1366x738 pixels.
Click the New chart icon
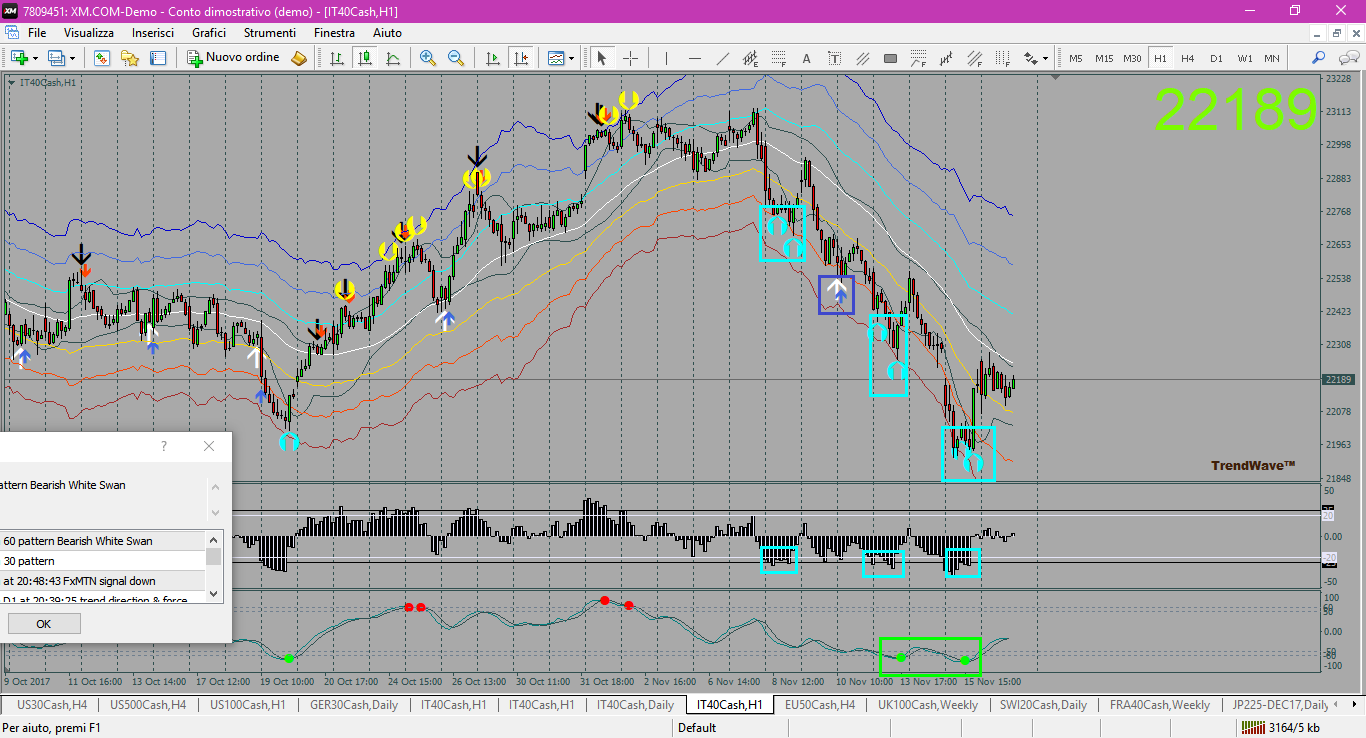19,58
